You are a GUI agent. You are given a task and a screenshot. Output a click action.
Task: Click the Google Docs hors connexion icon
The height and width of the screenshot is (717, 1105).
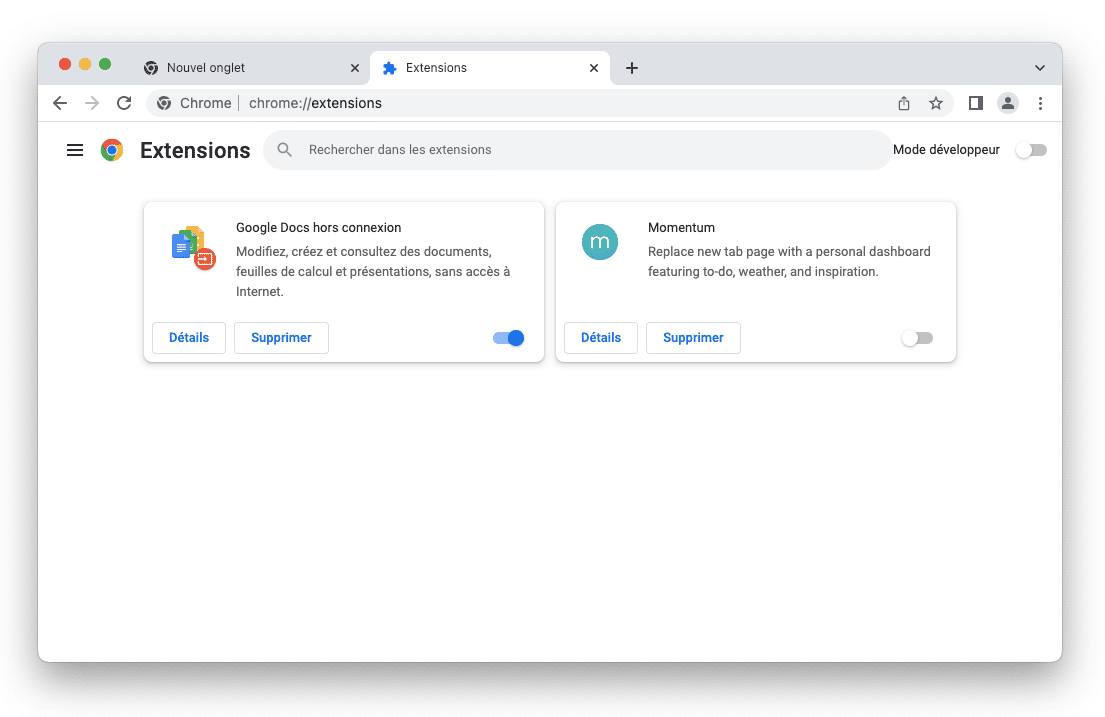193,247
